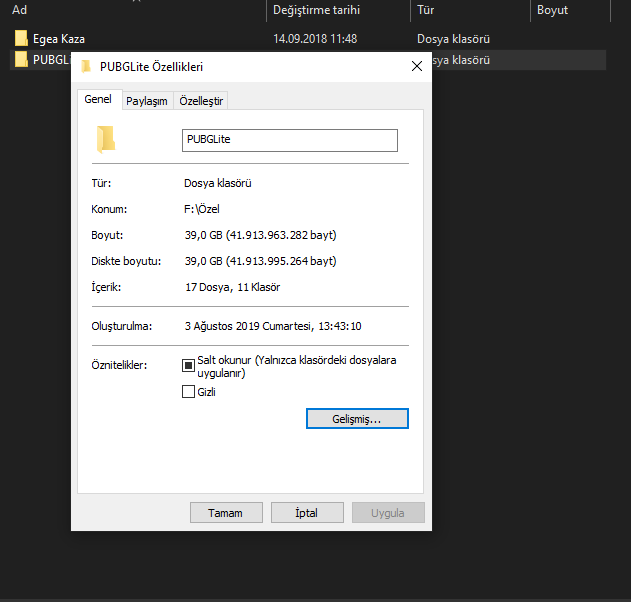This screenshot has height=602, width=631.
Task: Click the Oluşturulma label
Action: [122, 326]
